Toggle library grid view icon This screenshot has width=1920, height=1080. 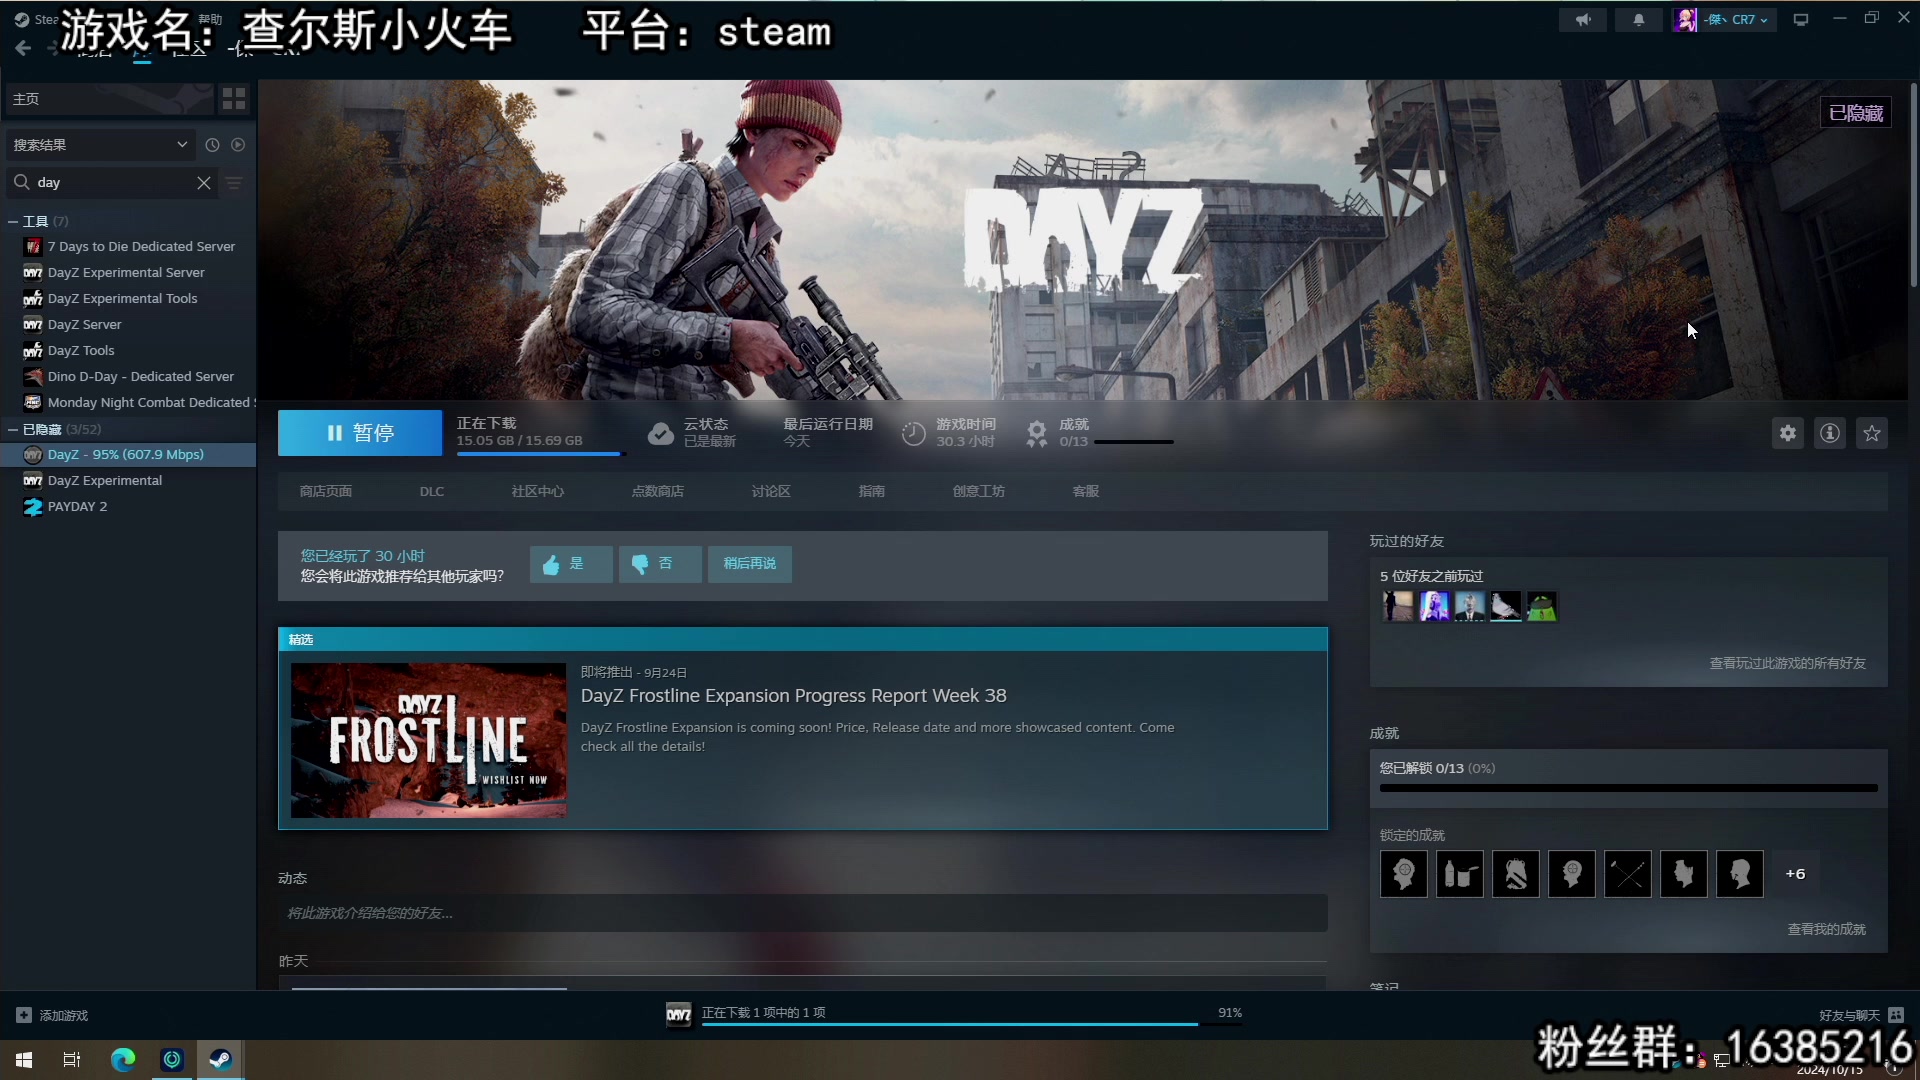[x=234, y=98]
